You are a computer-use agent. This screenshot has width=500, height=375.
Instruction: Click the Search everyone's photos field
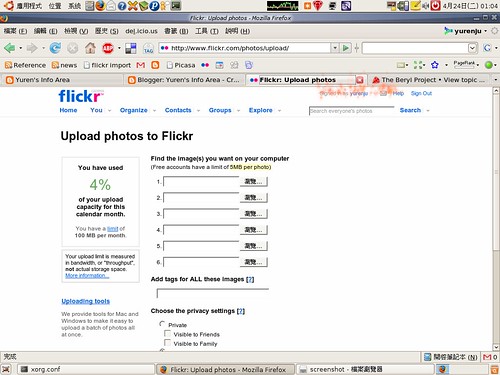tap(352, 111)
